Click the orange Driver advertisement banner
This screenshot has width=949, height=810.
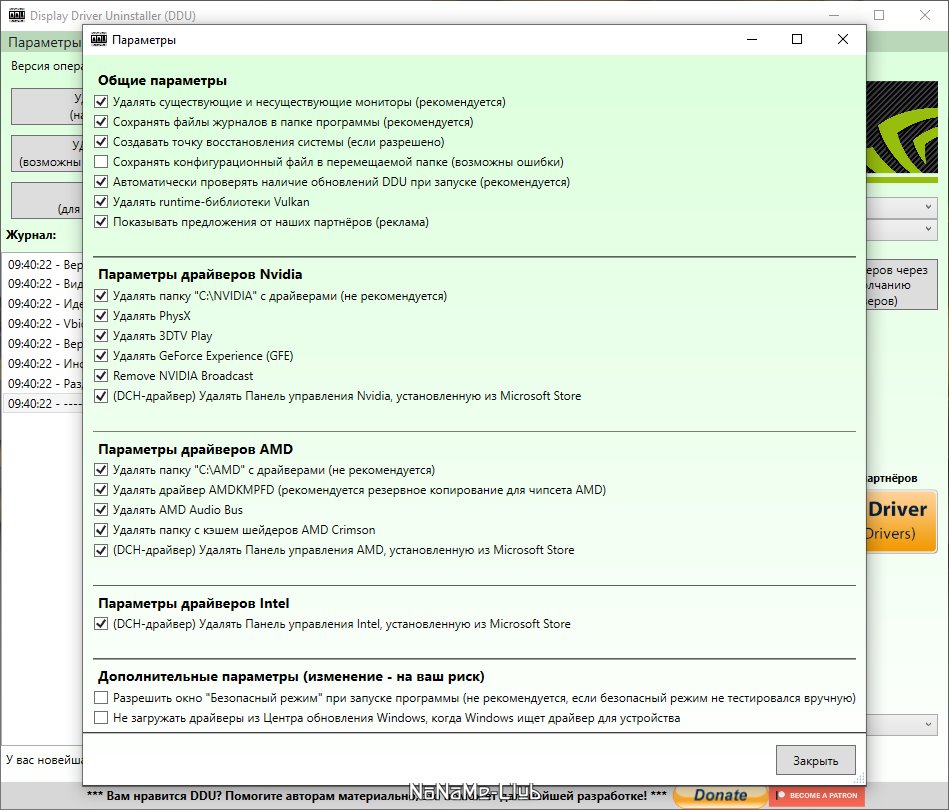[x=902, y=521]
